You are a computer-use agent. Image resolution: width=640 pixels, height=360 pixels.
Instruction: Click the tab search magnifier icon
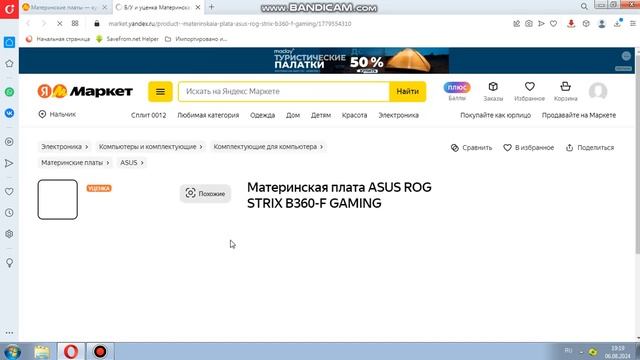pos(584,7)
